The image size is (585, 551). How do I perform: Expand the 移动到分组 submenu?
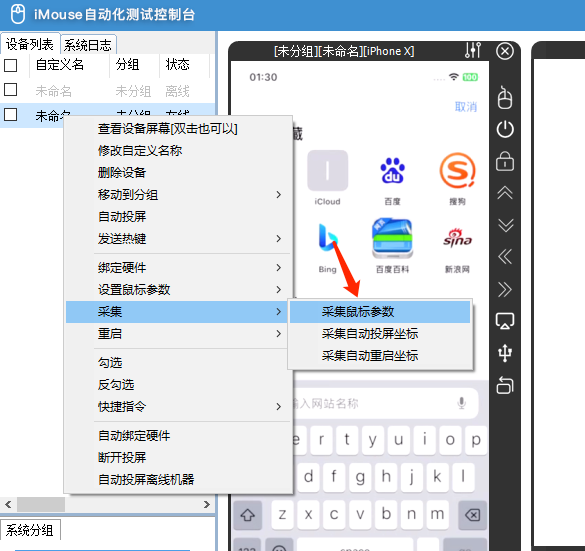coord(178,195)
